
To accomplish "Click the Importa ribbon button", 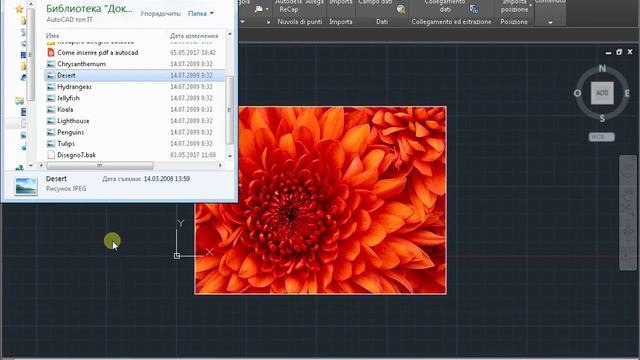I will (x=341, y=3).
